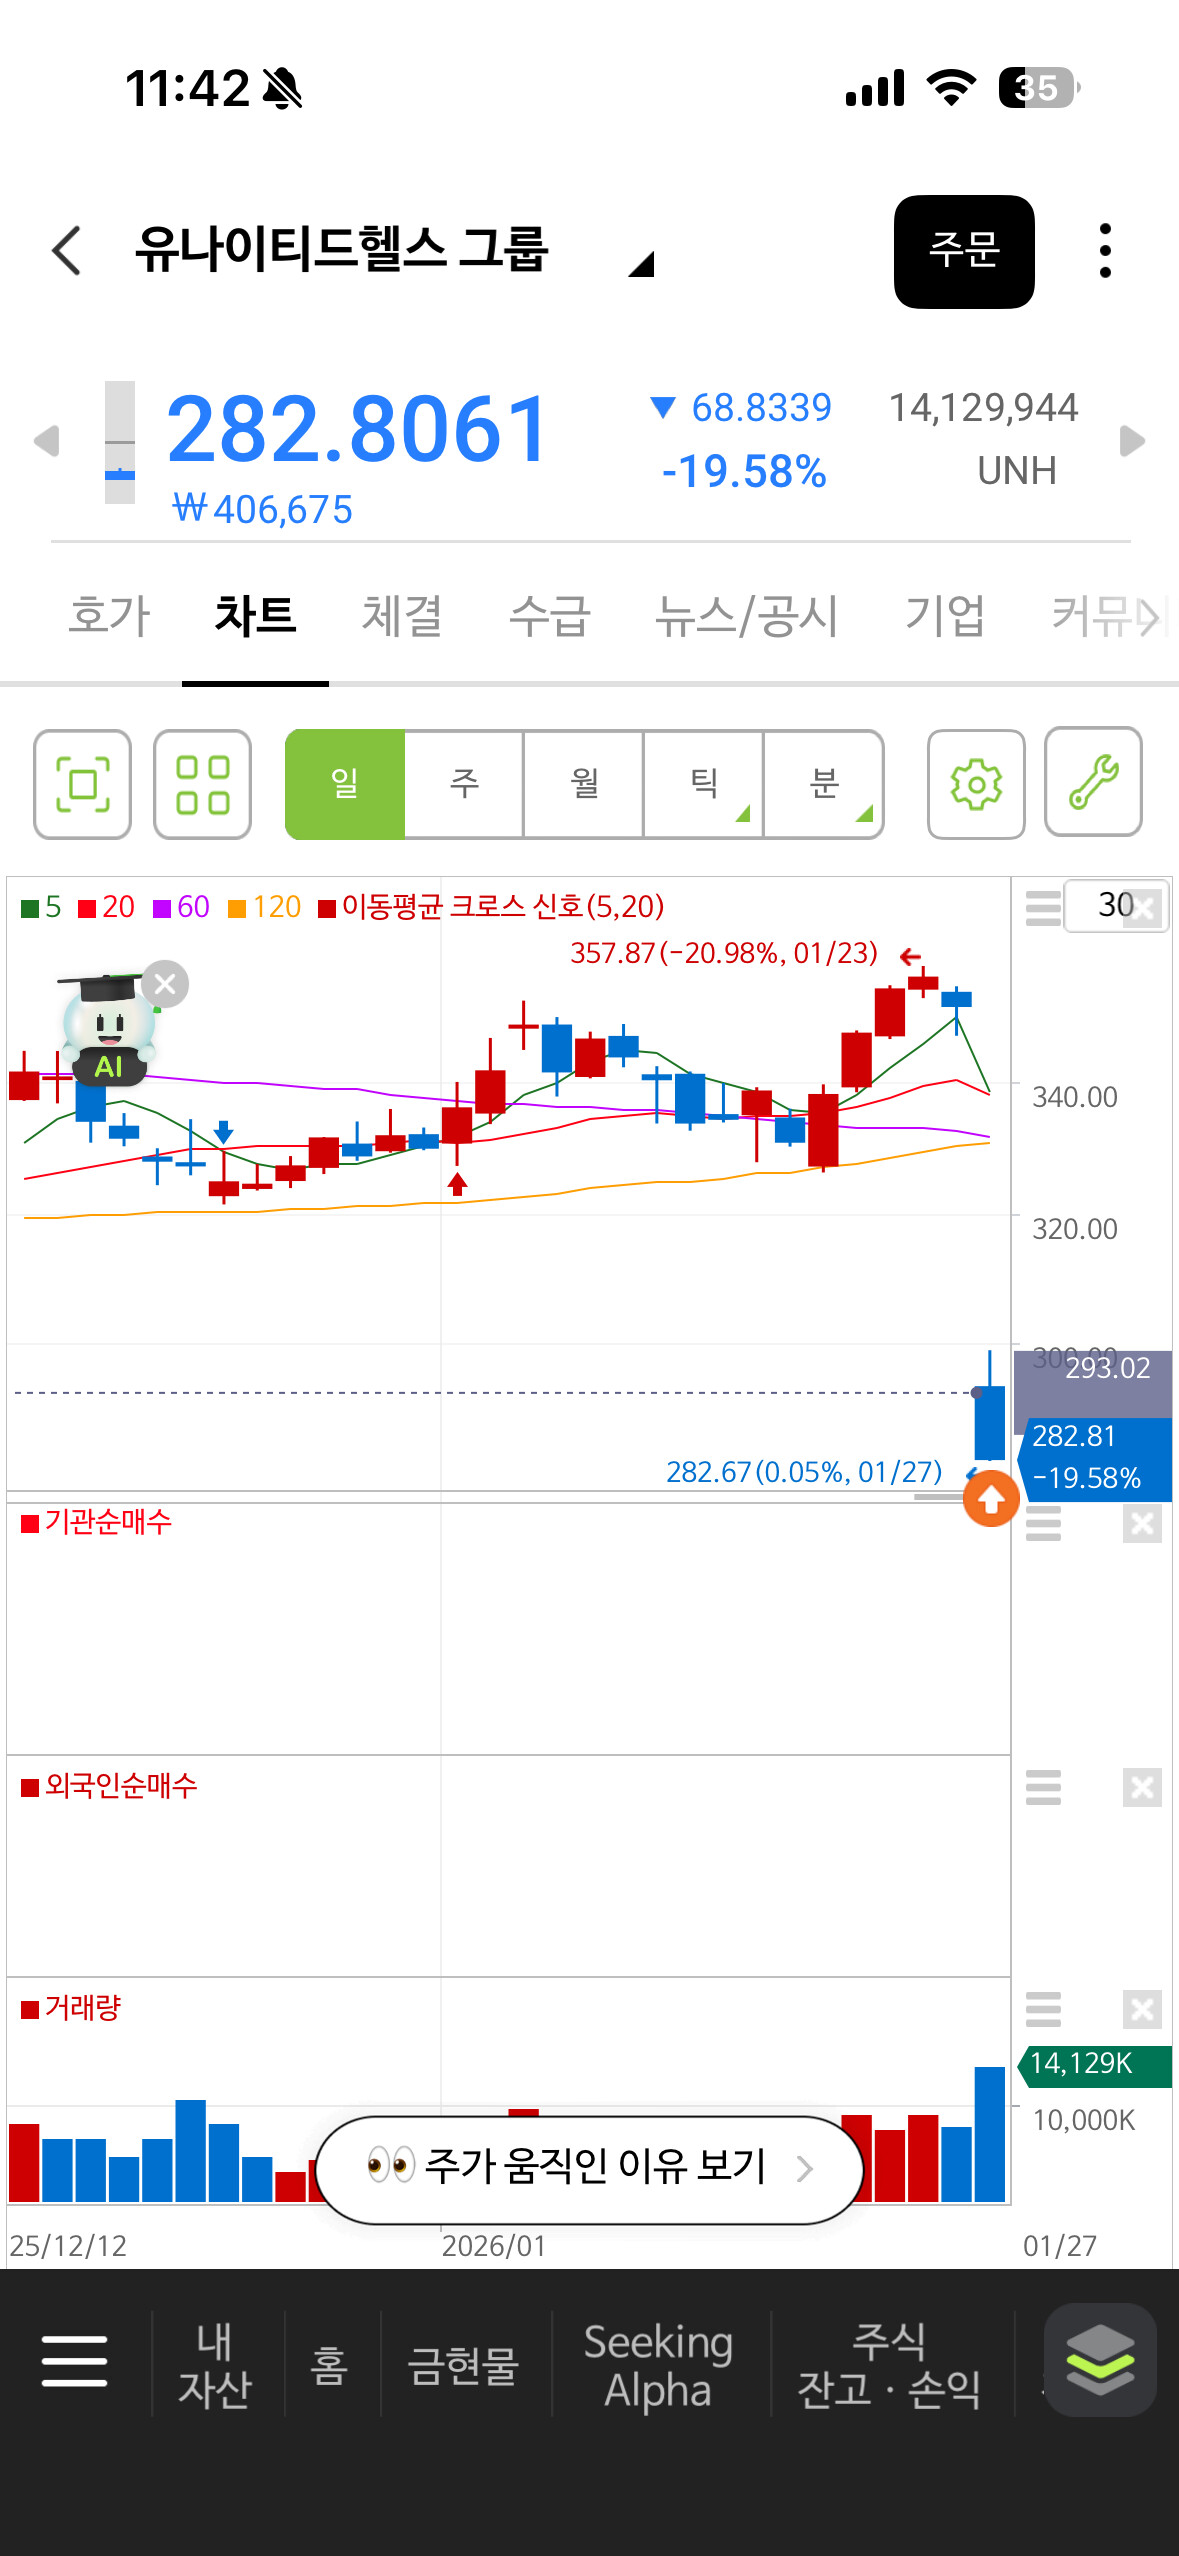The image size is (1179, 2556).
Task: Go back with the left chevron
Action: (x=67, y=250)
